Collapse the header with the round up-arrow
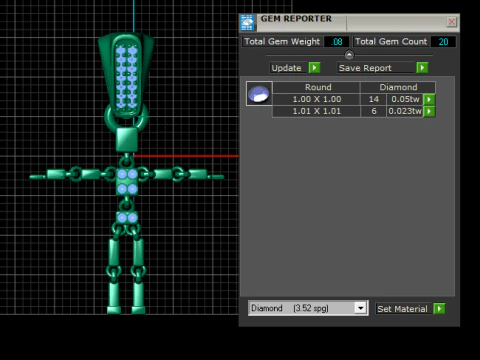480x360 pixels. coord(349,55)
